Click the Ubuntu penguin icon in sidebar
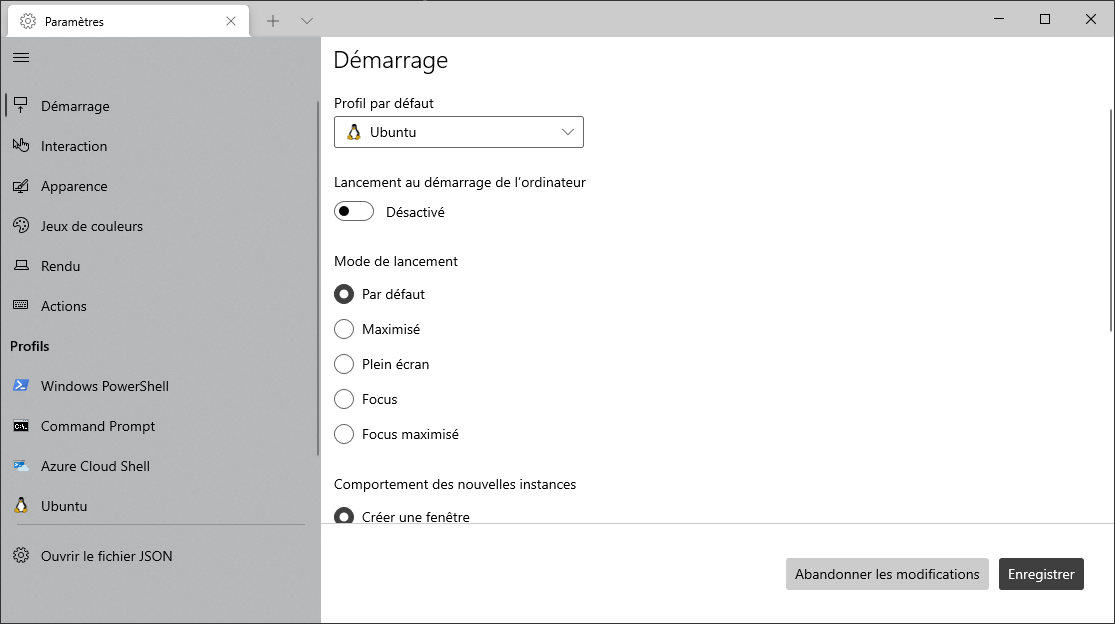1115x624 pixels. (x=21, y=505)
